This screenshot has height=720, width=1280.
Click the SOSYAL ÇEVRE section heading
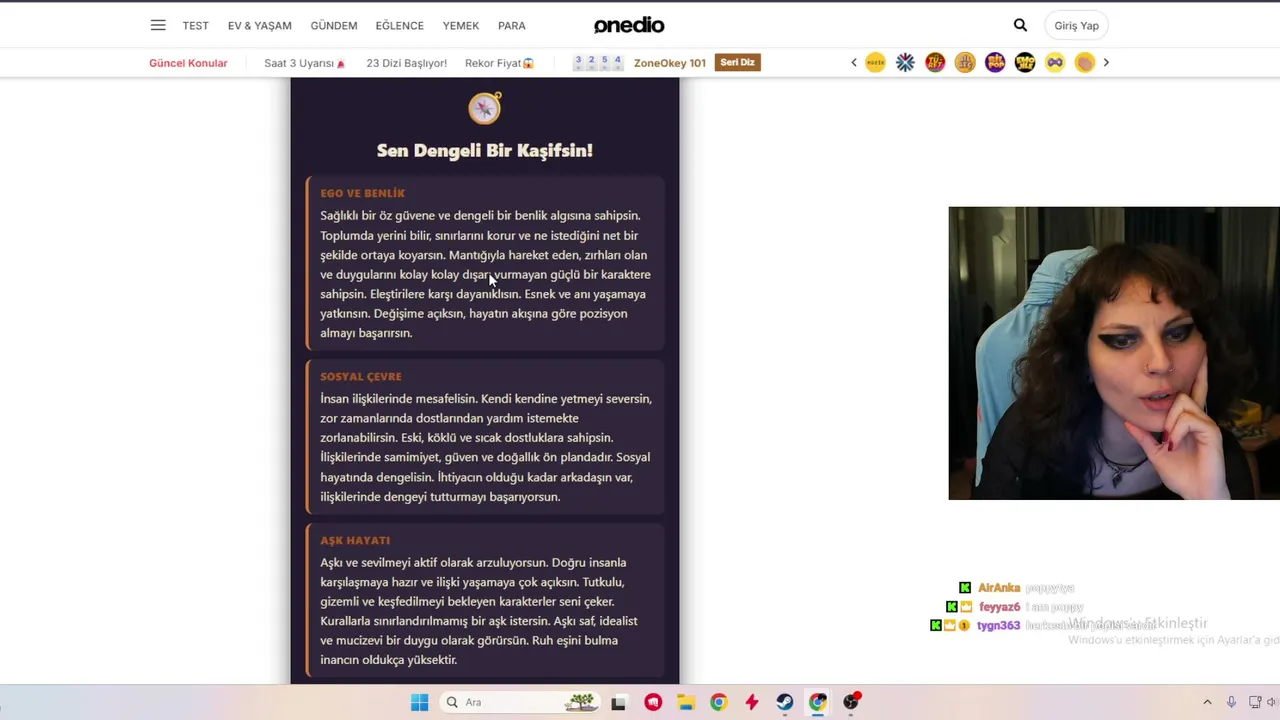click(x=361, y=377)
